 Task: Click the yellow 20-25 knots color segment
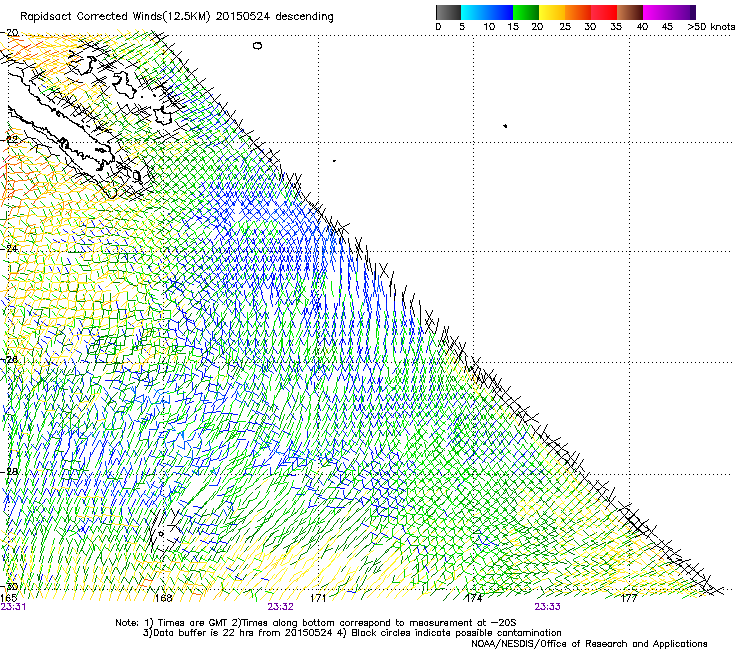click(x=552, y=12)
